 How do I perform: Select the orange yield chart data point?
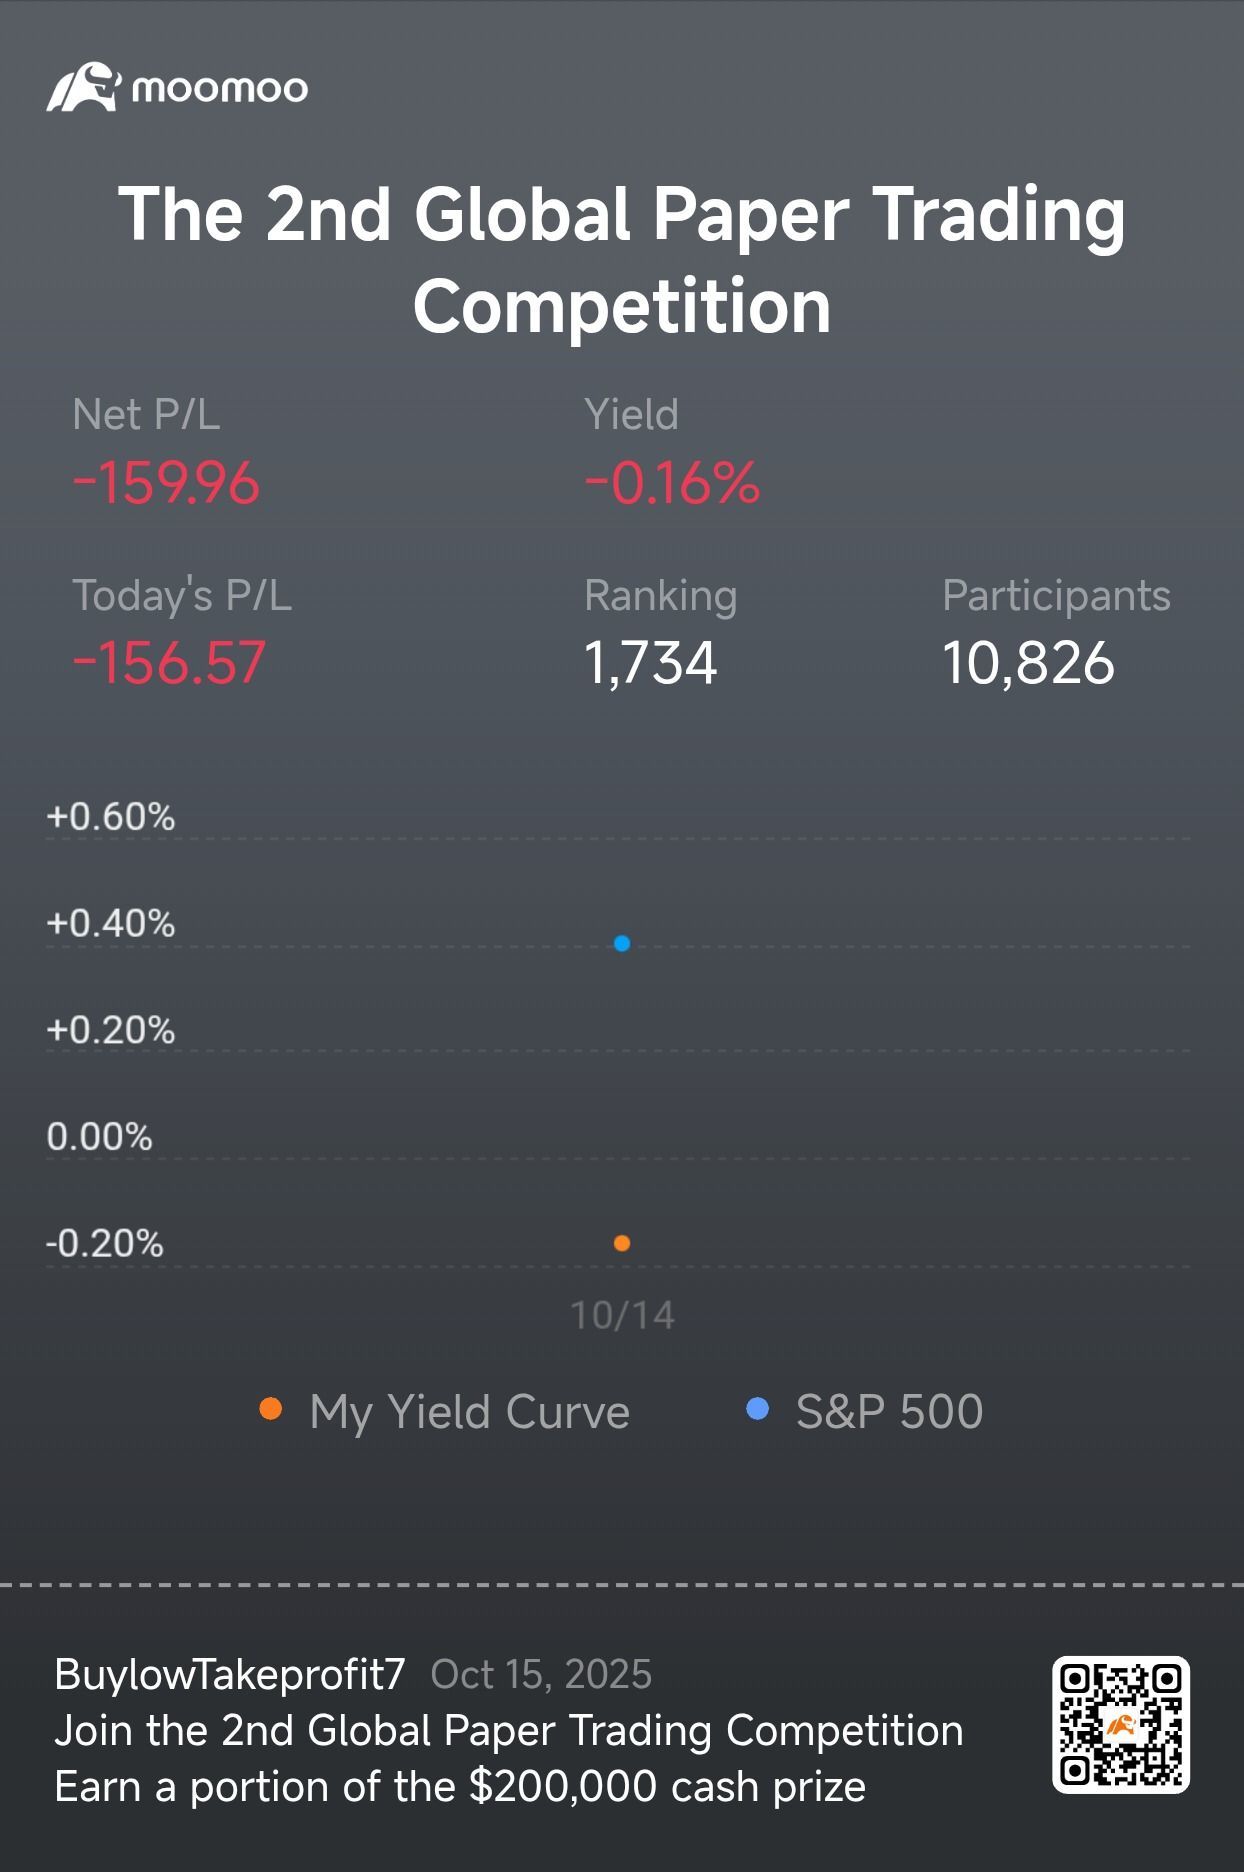622,1243
